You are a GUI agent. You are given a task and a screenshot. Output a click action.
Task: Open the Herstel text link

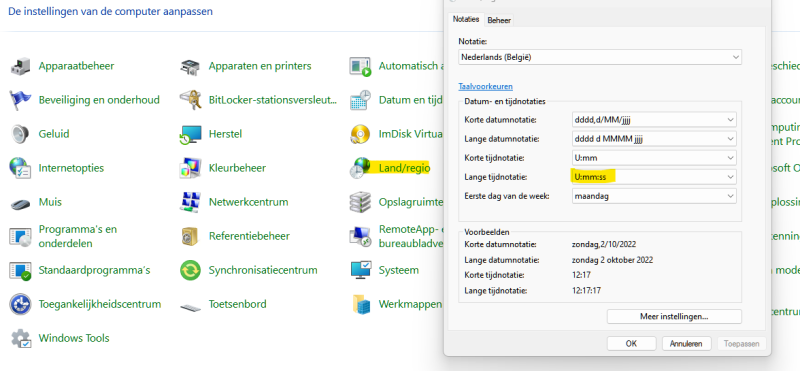(x=226, y=134)
